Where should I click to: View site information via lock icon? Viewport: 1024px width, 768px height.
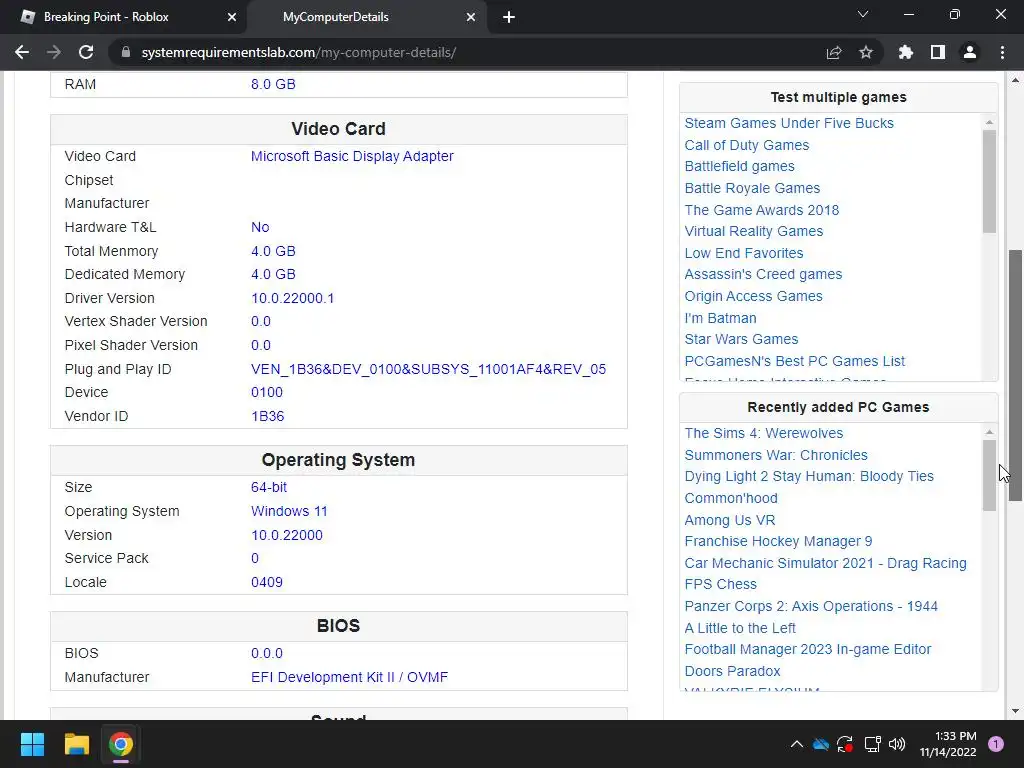click(x=126, y=52)
